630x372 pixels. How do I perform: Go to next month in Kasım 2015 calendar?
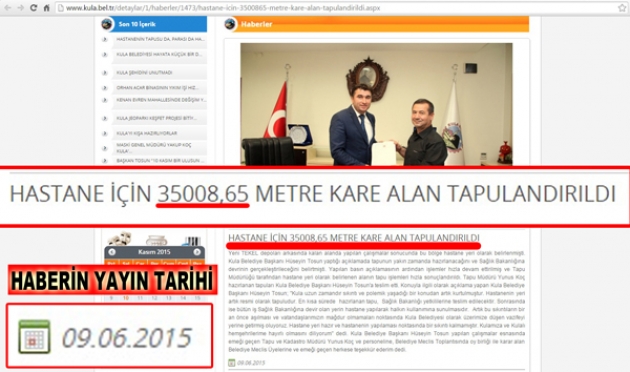point(197,252)
